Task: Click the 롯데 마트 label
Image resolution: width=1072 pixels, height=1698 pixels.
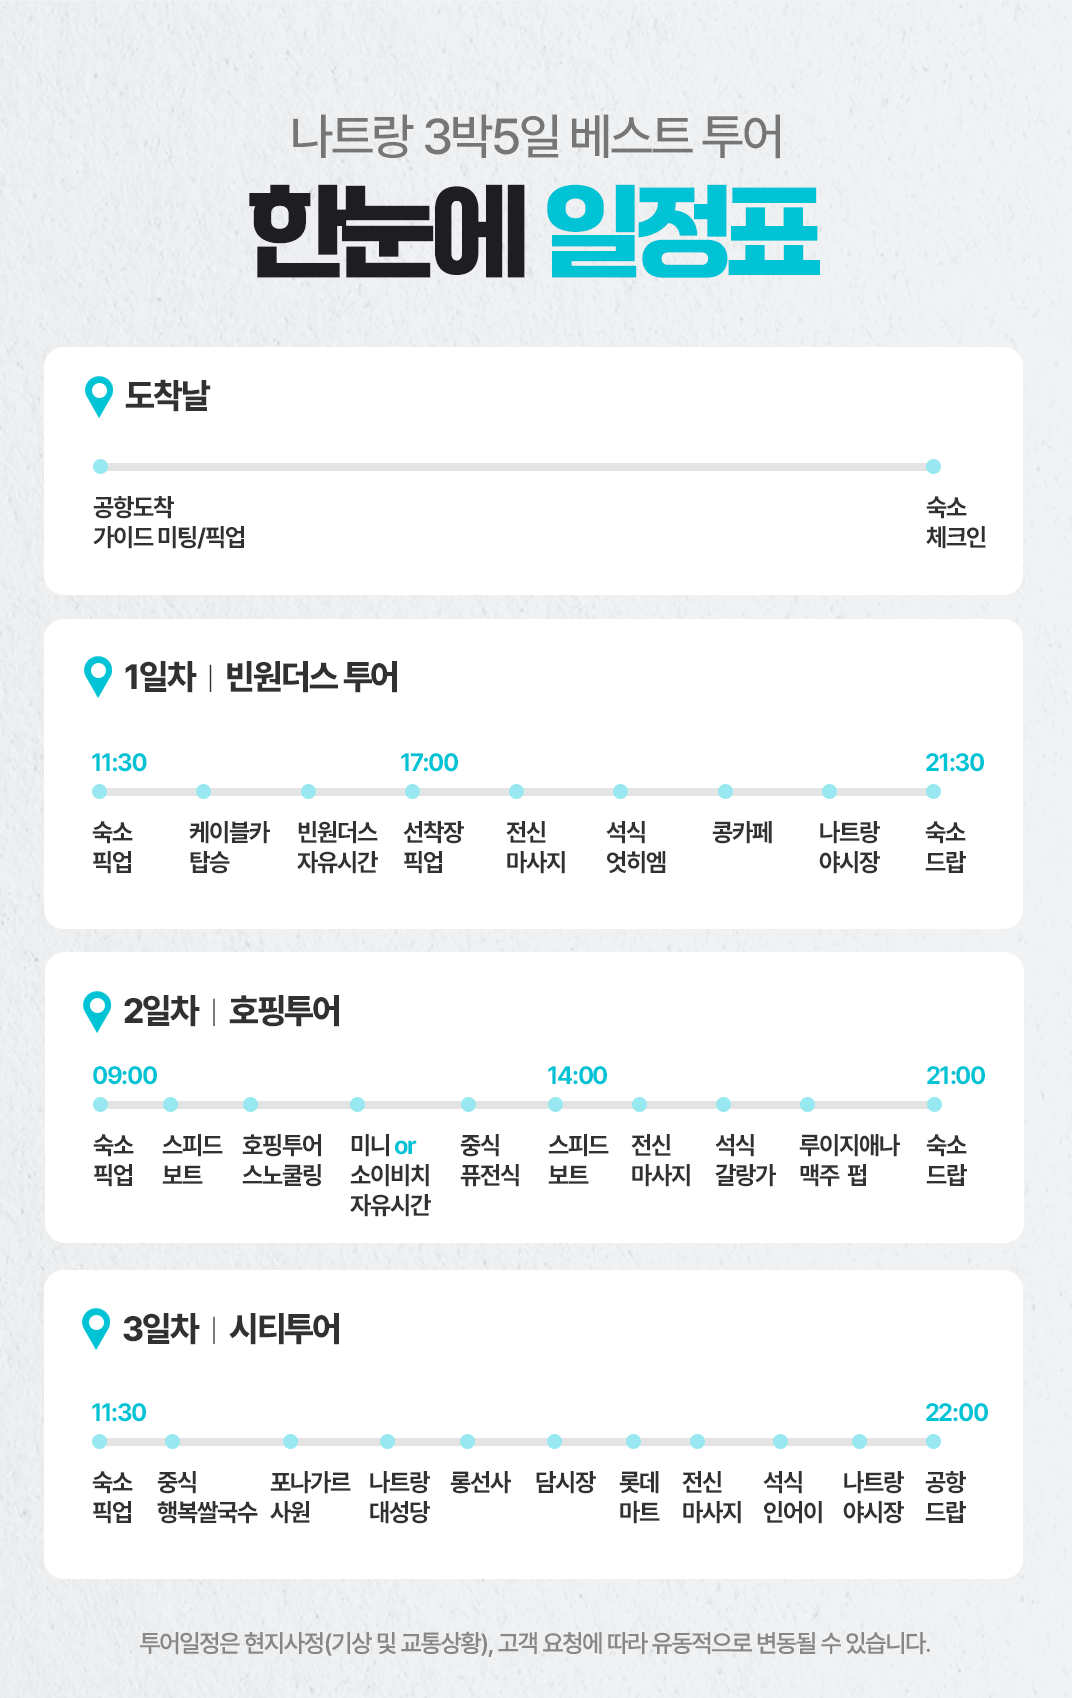Action: click(639, 1496)
